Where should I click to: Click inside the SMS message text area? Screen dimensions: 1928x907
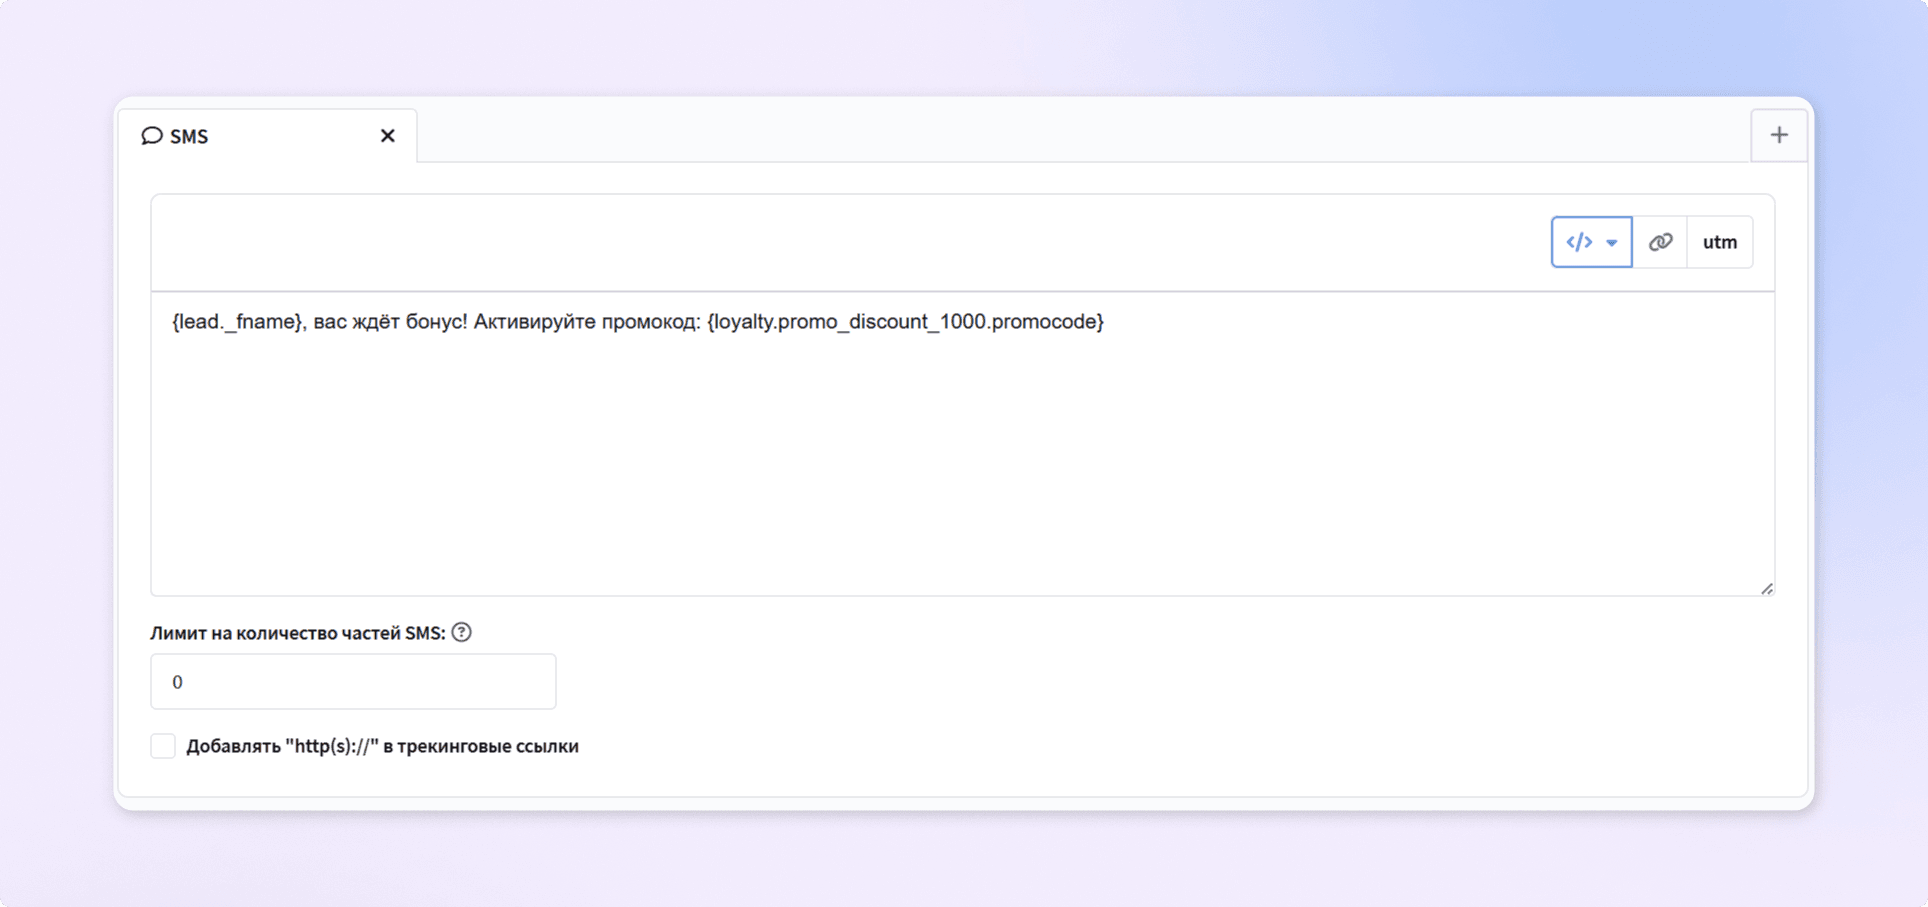pyautogui.click(x=963, y=444)
